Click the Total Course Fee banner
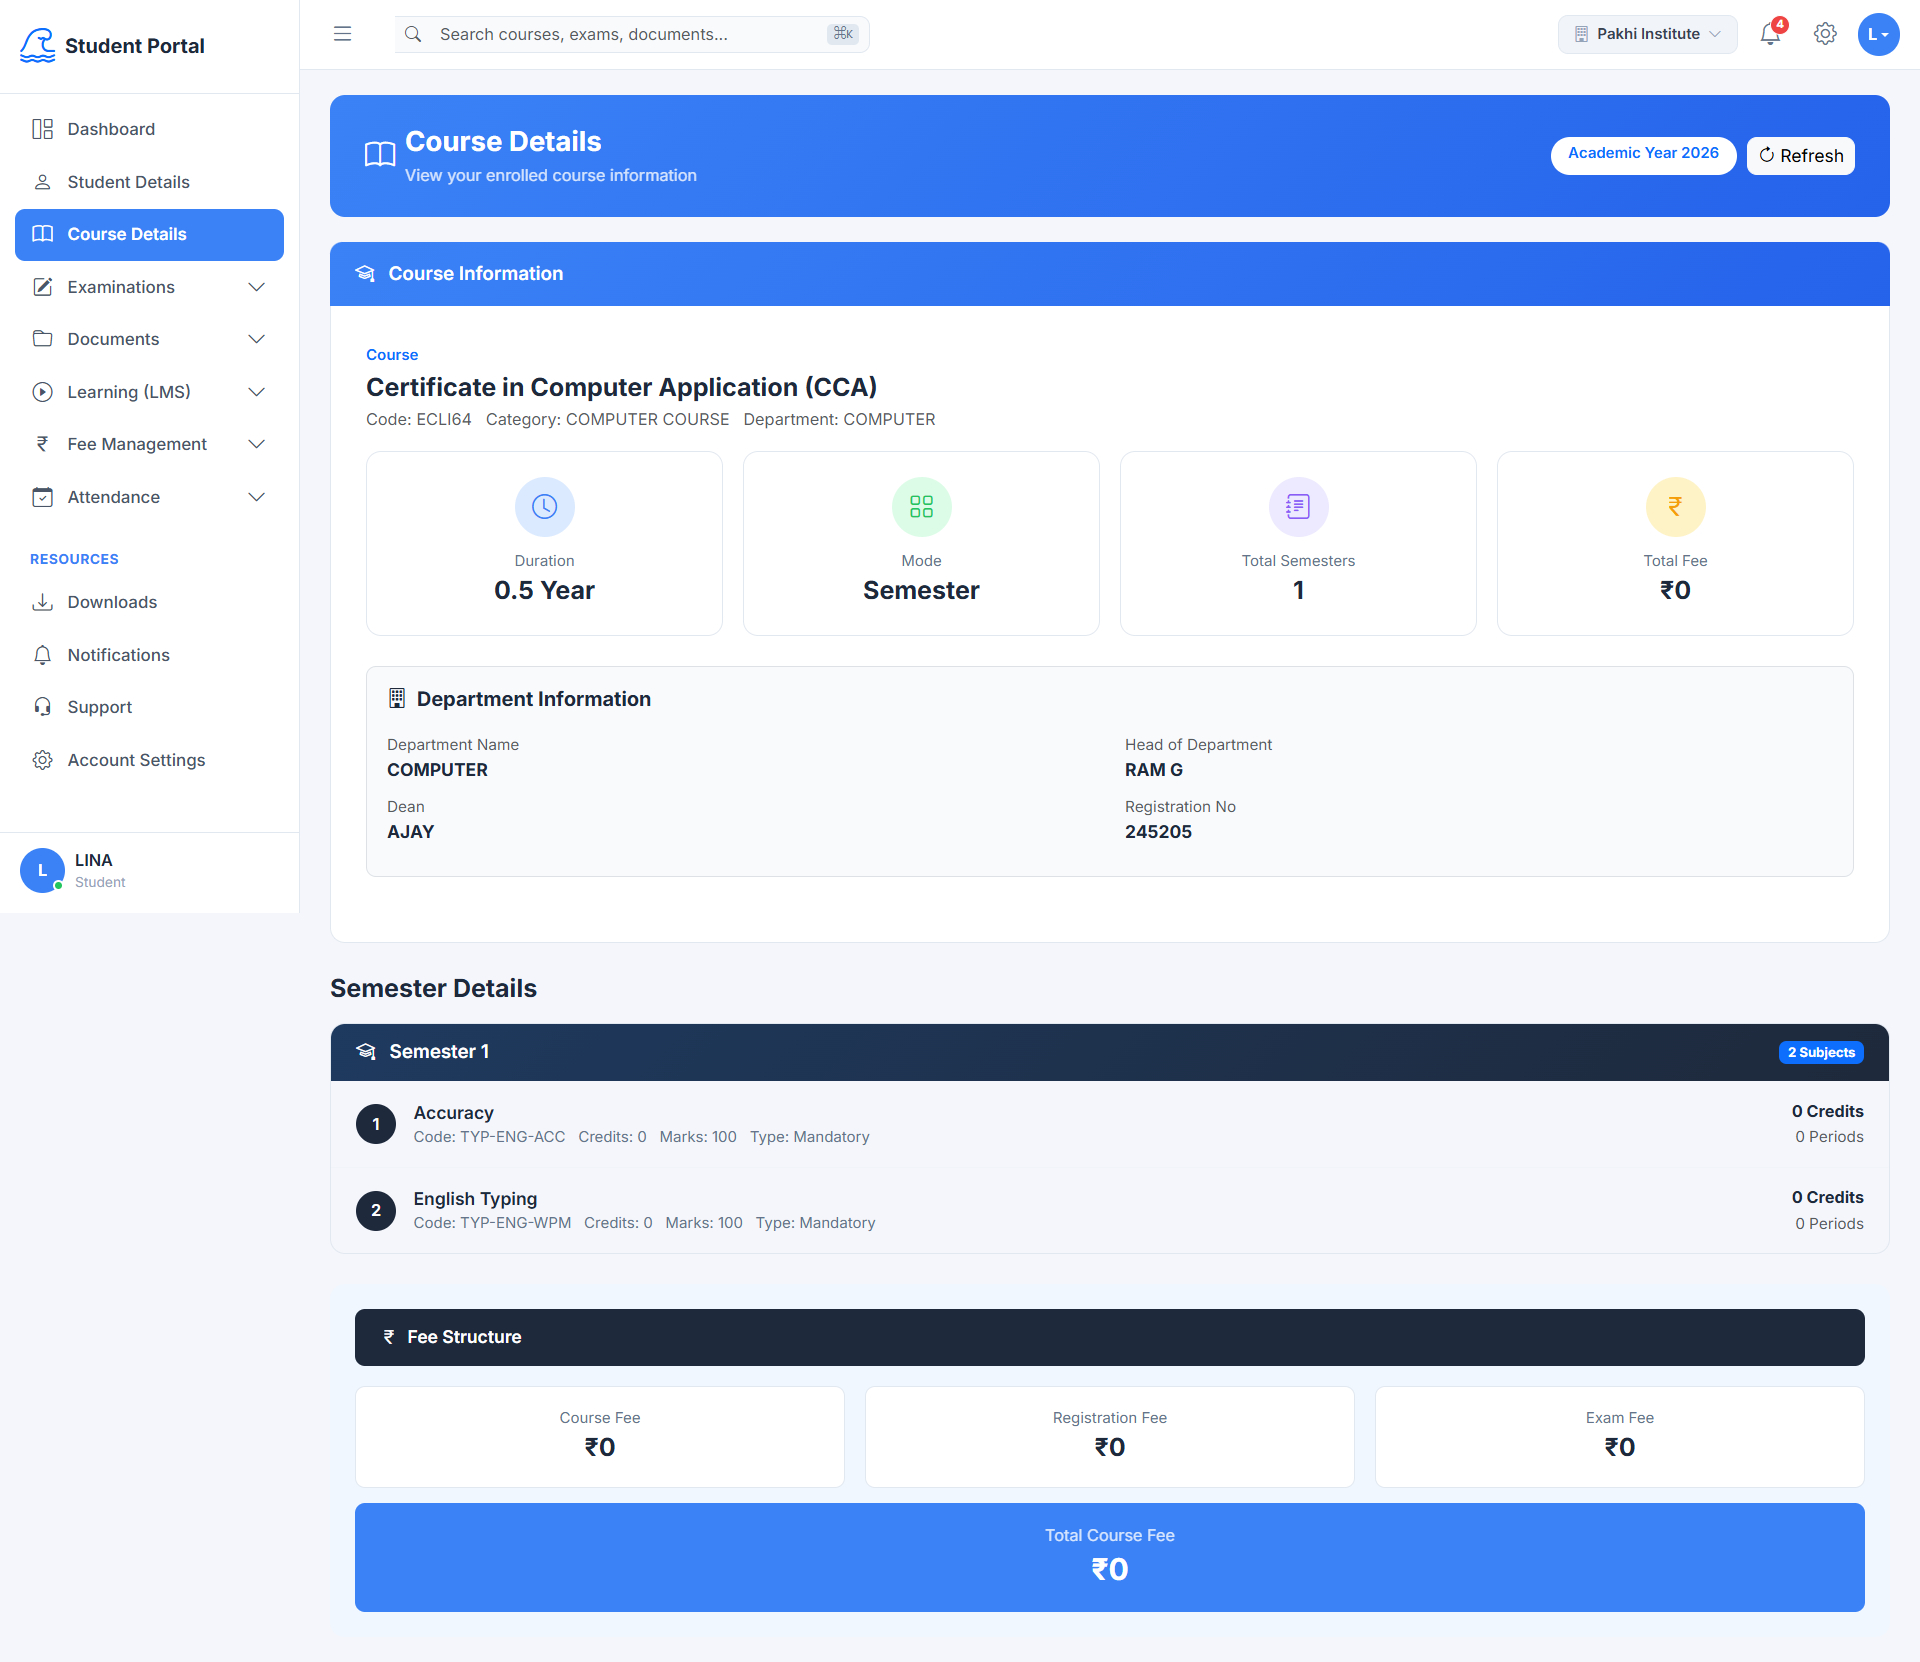The width and height of the screenshot is (1920, 1662). (1110, 1557)
